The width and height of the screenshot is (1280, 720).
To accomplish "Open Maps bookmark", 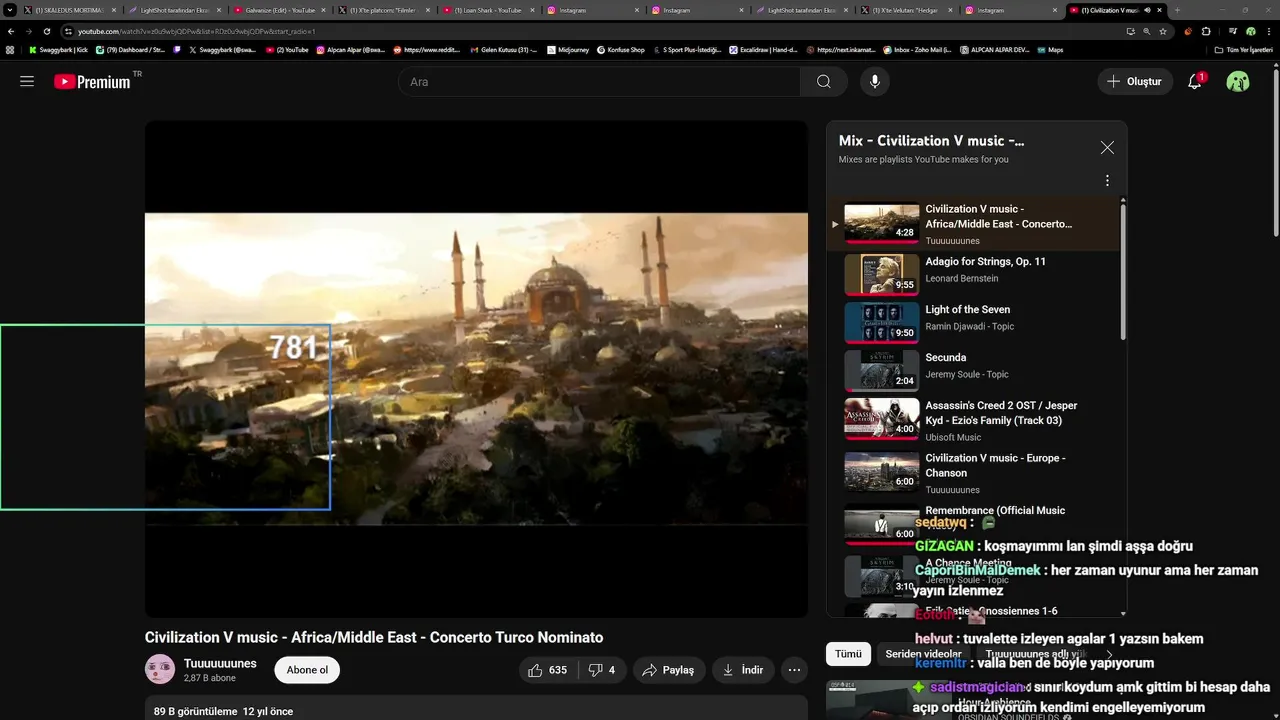I will coord(1049,49).
